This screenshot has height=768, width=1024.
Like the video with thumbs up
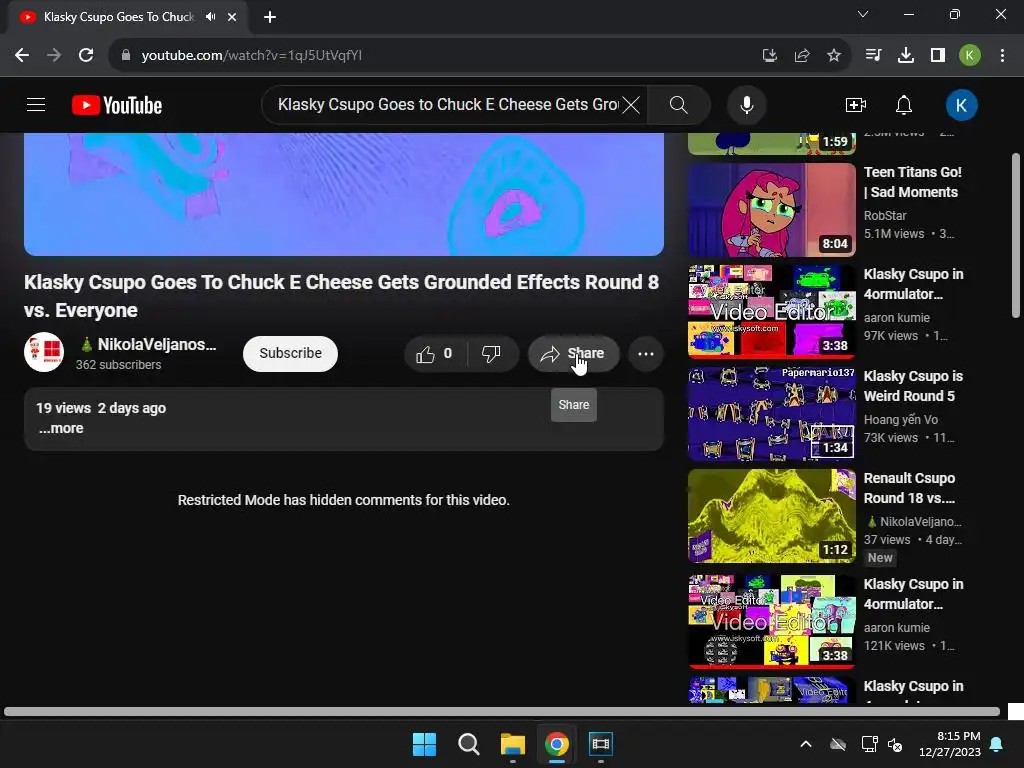click(435, 354)
